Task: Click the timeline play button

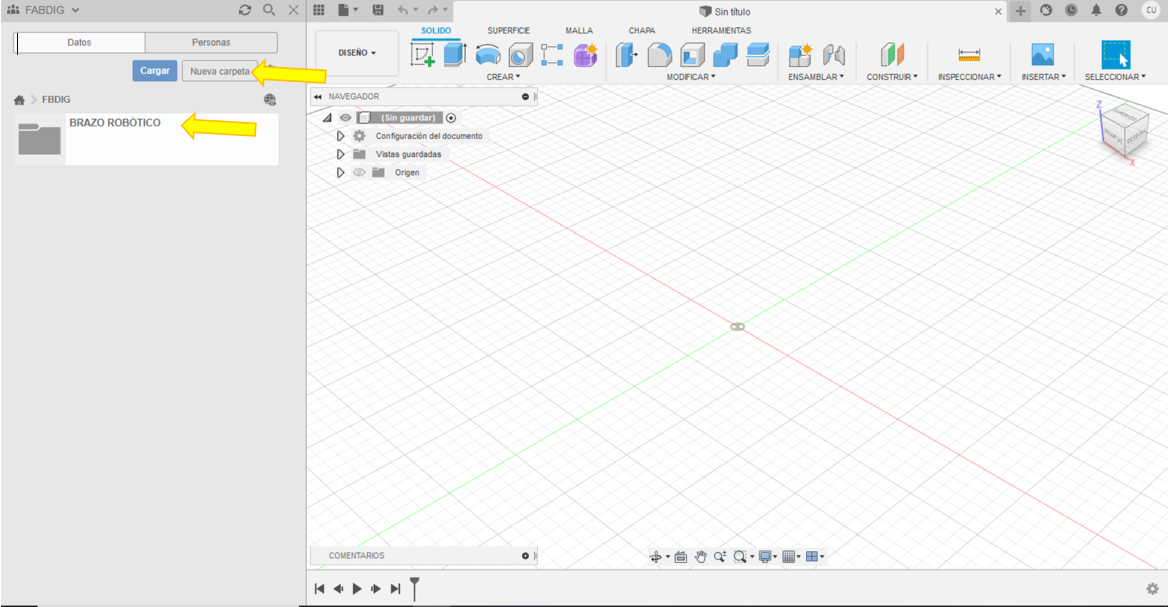Action: (357, 589)
